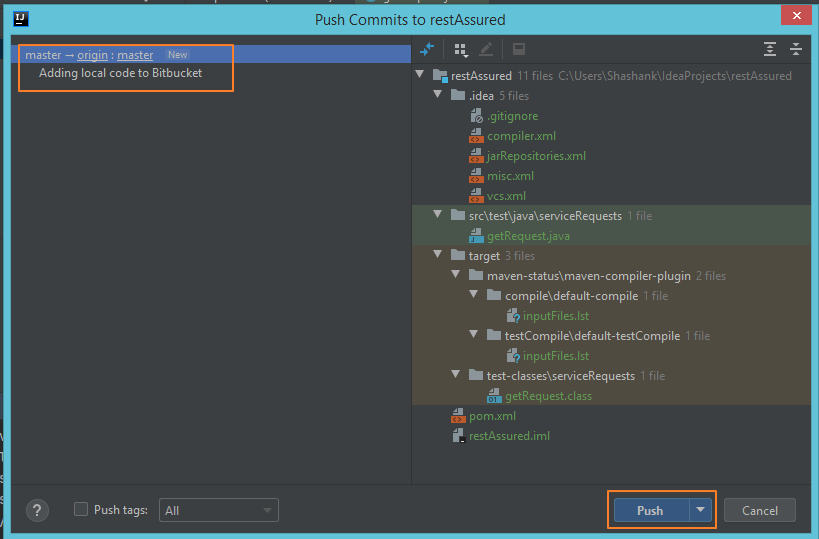The width and height of the screenshot is (819, 539).
Task: Click the restAssured root folder icon
Action: [440, 76]
